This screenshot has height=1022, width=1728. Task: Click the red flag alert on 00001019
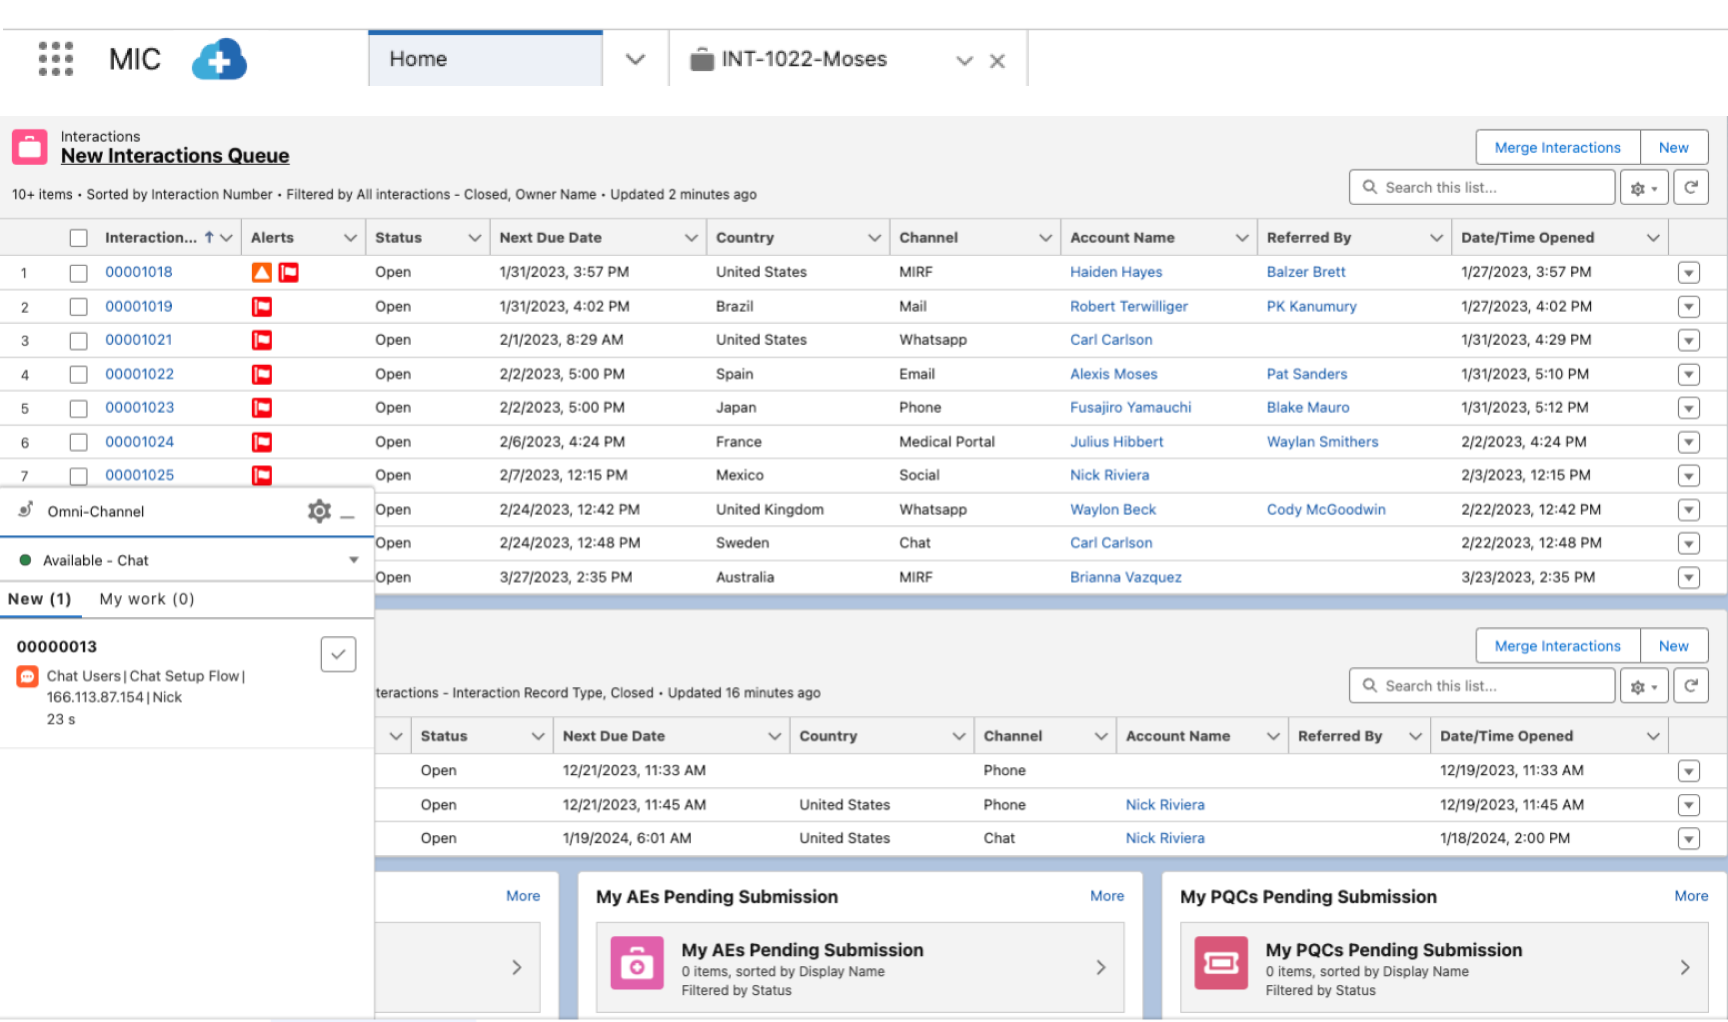coord(262,307)
